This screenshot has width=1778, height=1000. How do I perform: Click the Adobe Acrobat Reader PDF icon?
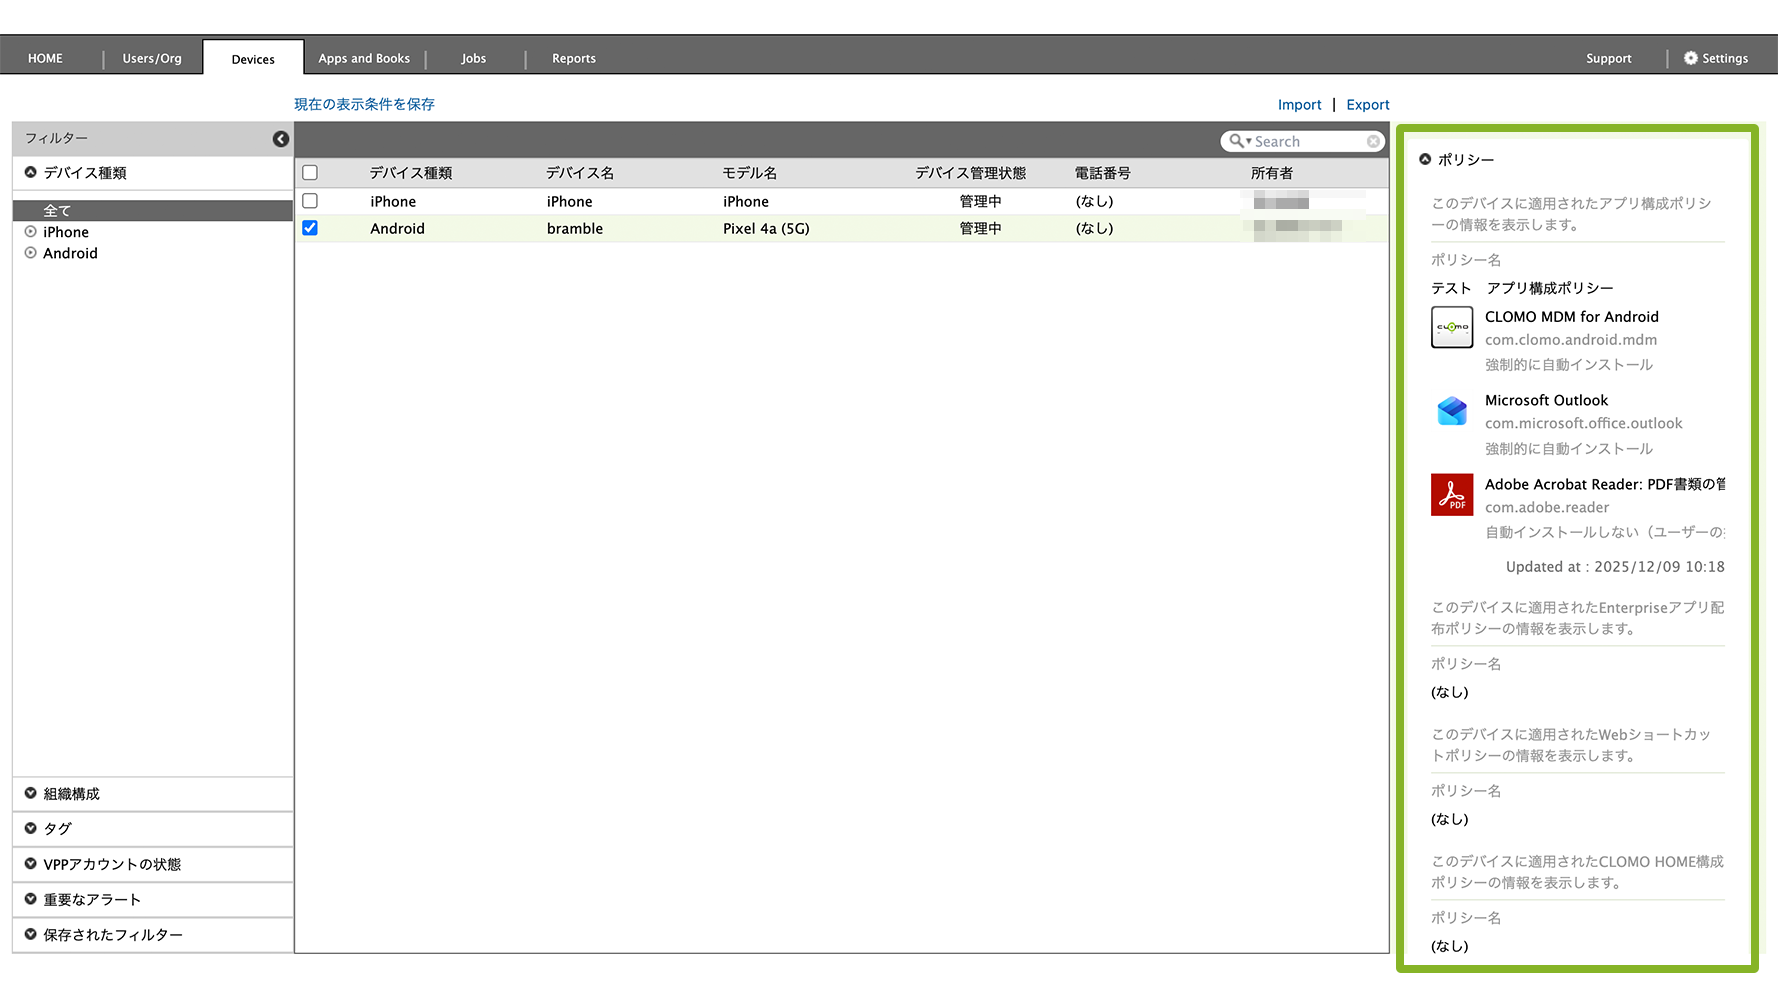click(x=1451, y=494)
